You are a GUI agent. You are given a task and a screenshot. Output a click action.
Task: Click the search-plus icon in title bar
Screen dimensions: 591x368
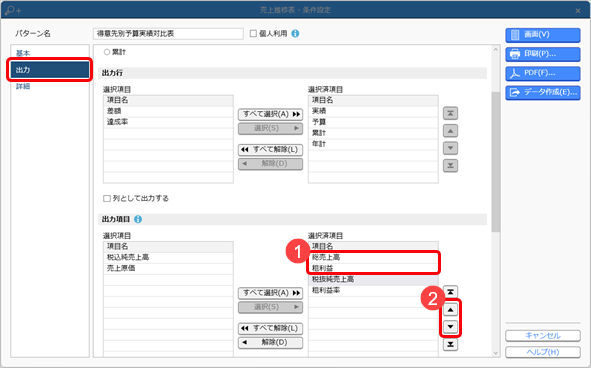[13, 10]
